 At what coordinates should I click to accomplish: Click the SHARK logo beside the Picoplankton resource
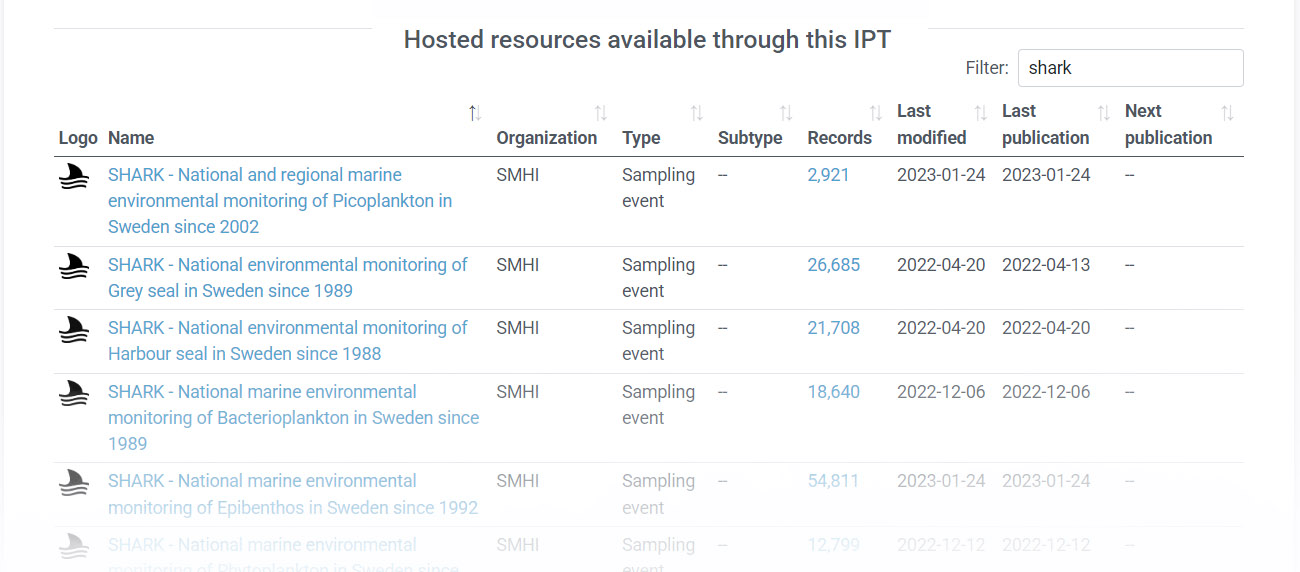coord(74,177)
